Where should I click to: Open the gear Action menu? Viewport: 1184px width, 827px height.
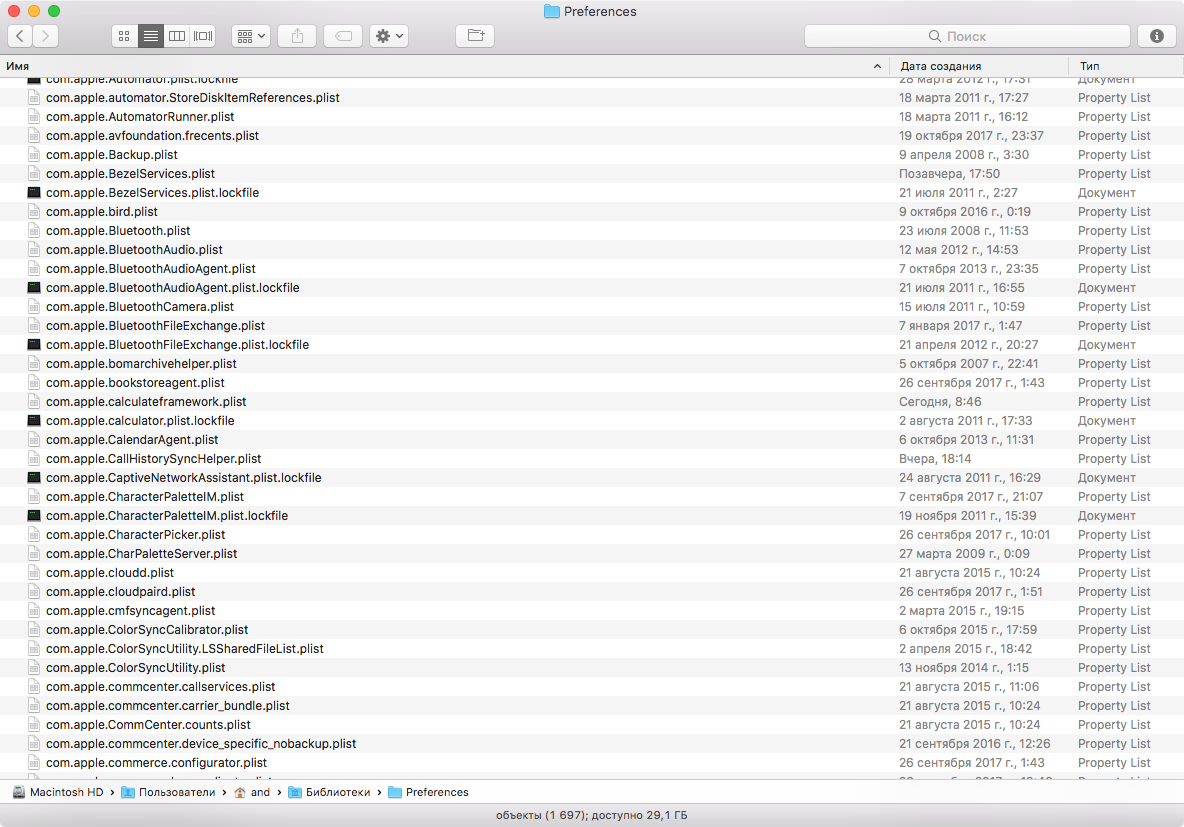[x=388, y=36]
